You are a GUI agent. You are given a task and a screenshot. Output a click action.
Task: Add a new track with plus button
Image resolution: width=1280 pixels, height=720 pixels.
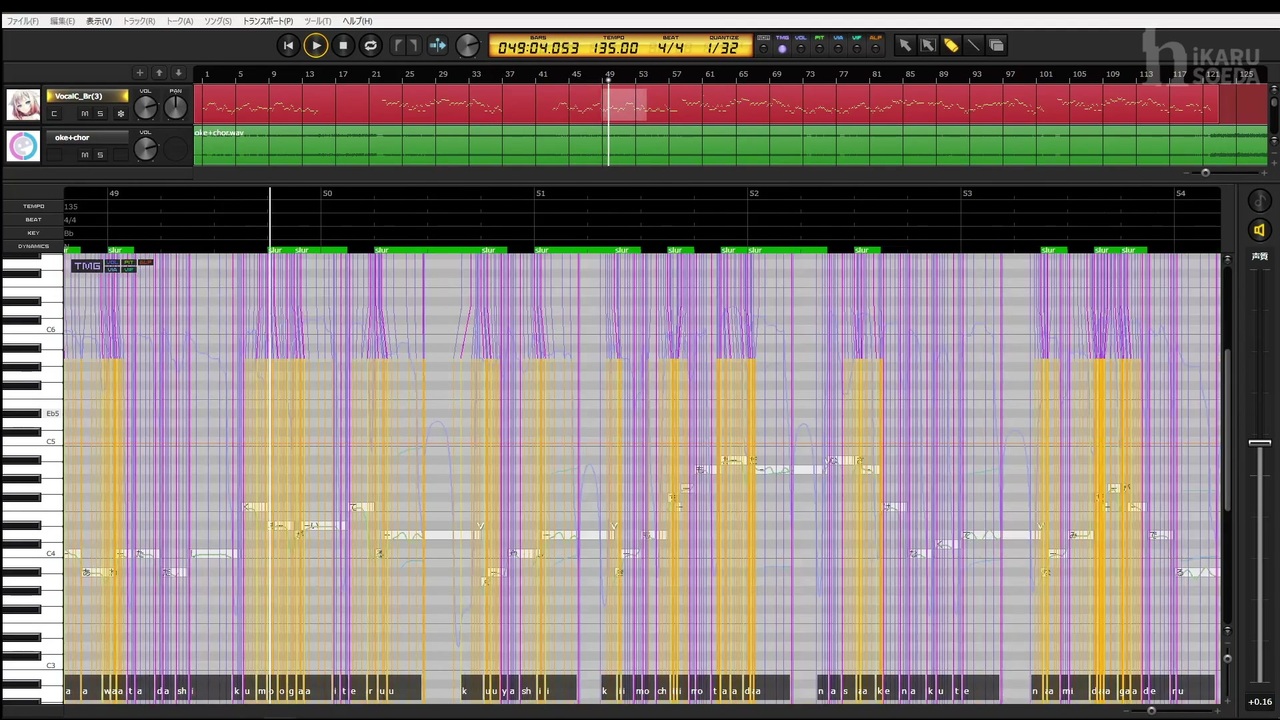[x=139, y=73]
